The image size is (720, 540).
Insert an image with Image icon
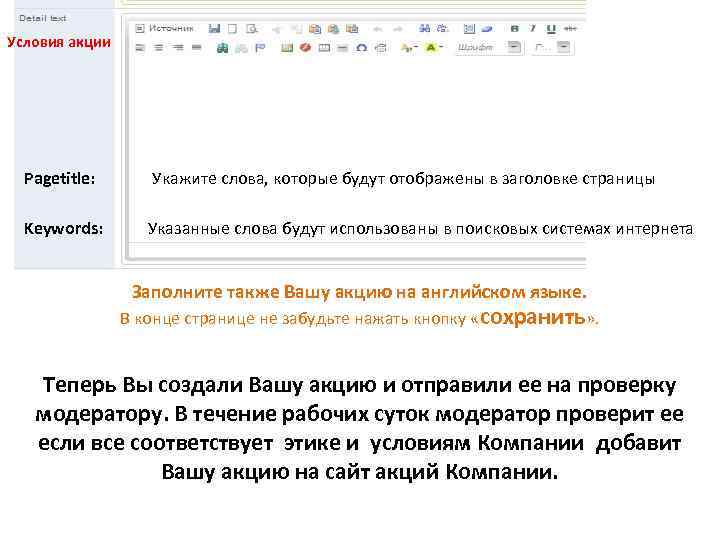(287, 47)
